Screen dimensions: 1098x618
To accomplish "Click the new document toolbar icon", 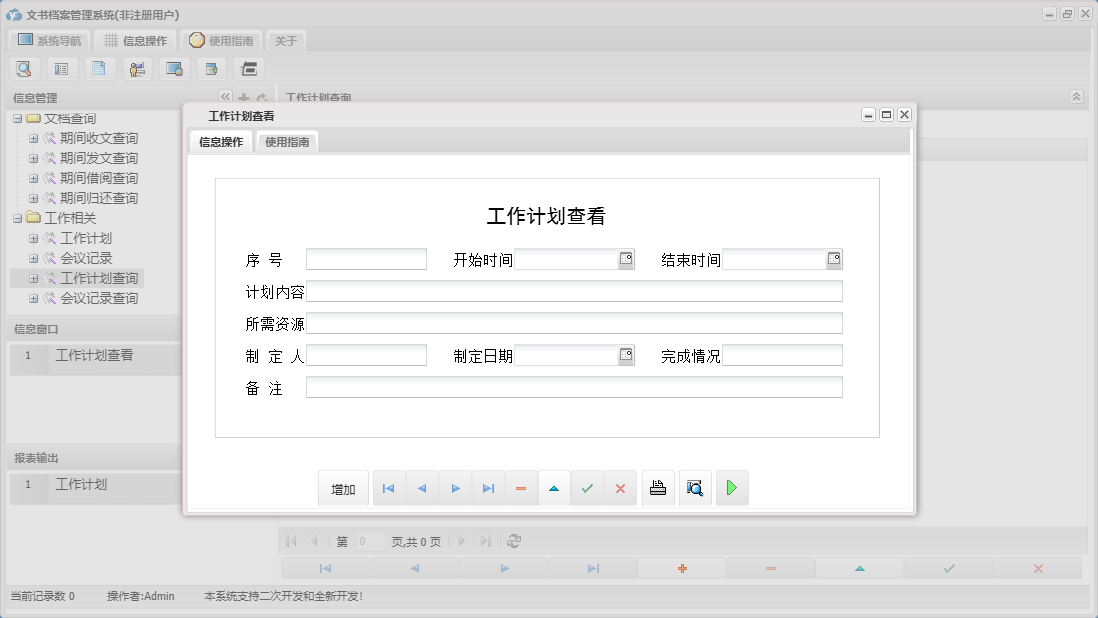I will 99,68.
